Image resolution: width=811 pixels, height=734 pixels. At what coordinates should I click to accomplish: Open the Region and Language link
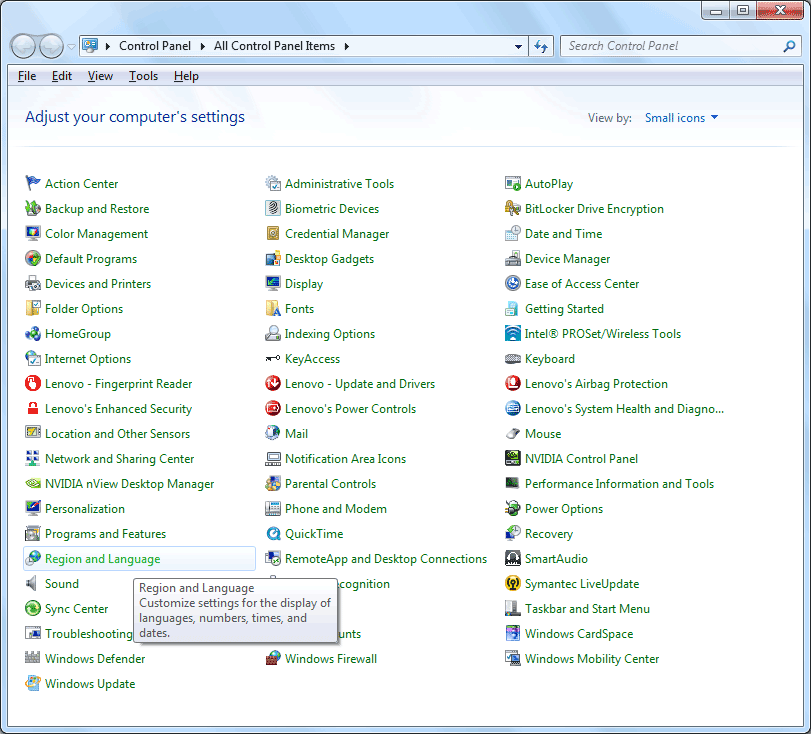pyautogui.click(x=102, y=559)
